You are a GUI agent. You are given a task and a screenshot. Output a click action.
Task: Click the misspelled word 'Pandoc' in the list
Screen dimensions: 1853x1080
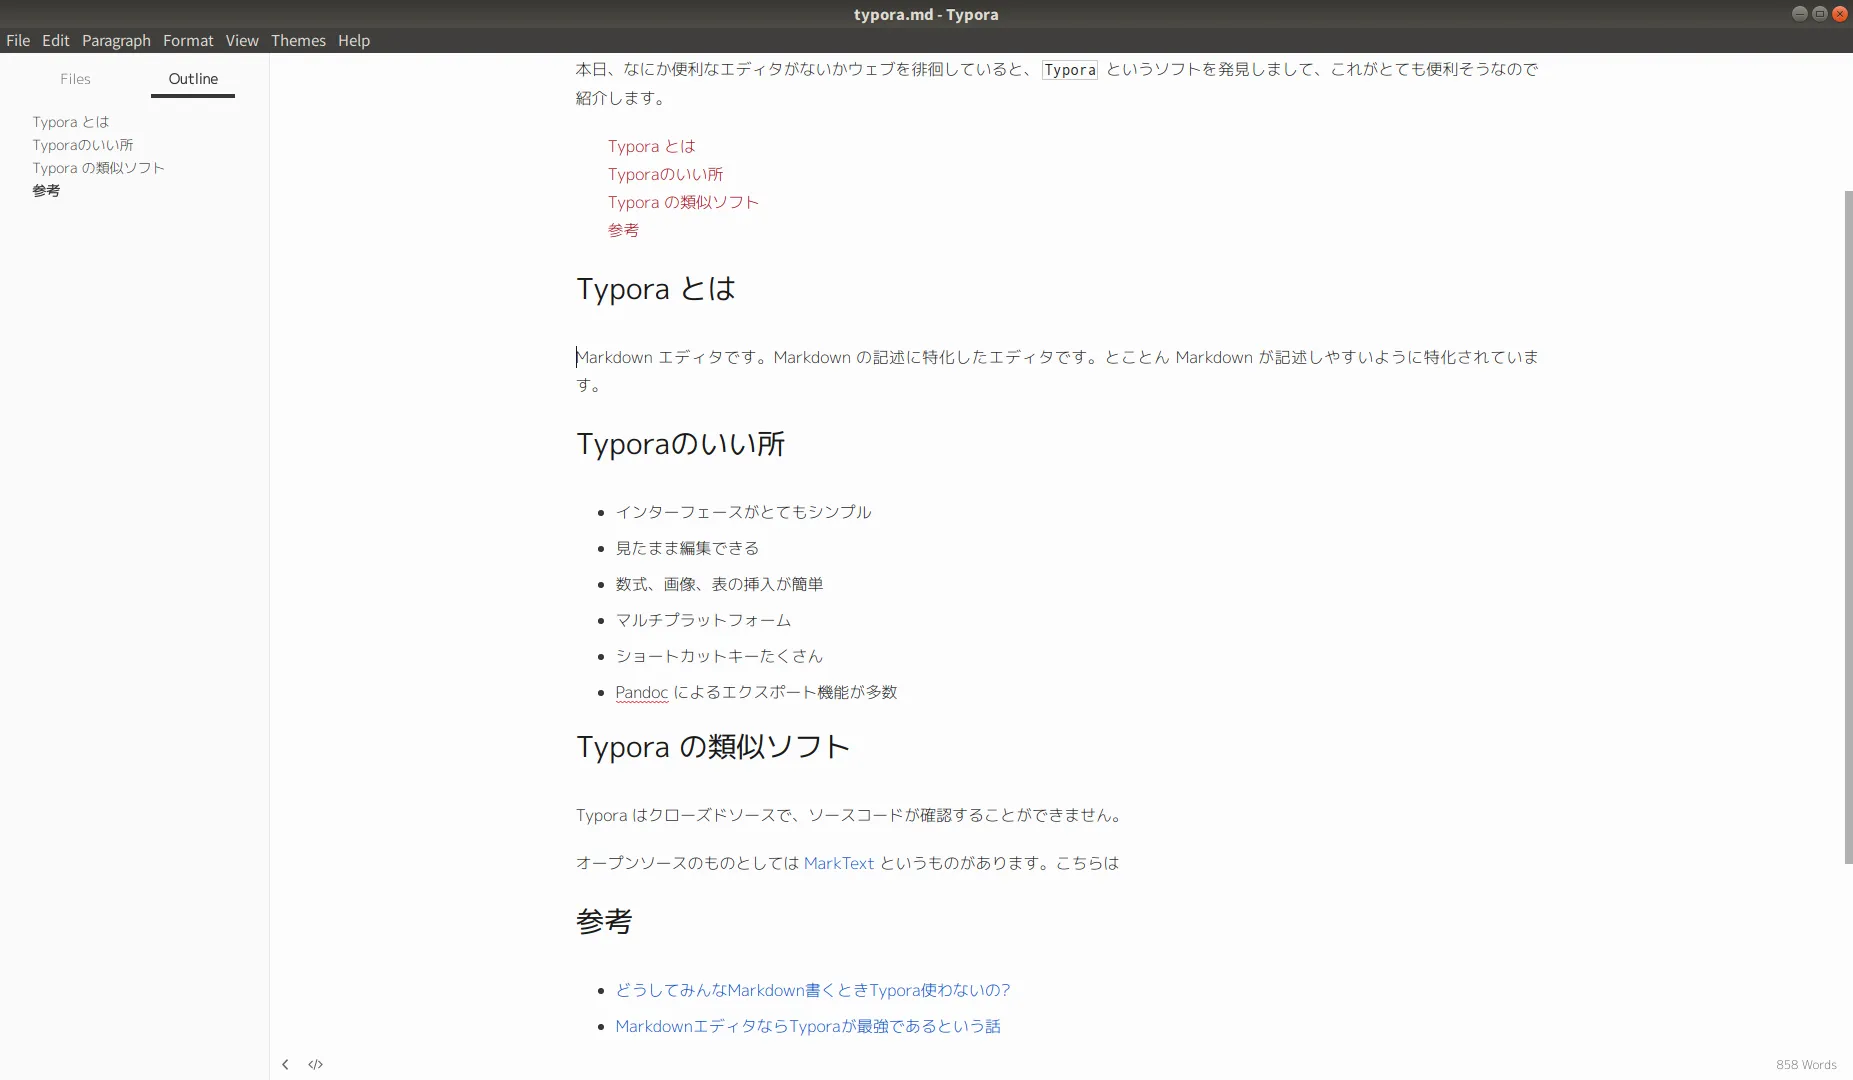coord(641,692)
